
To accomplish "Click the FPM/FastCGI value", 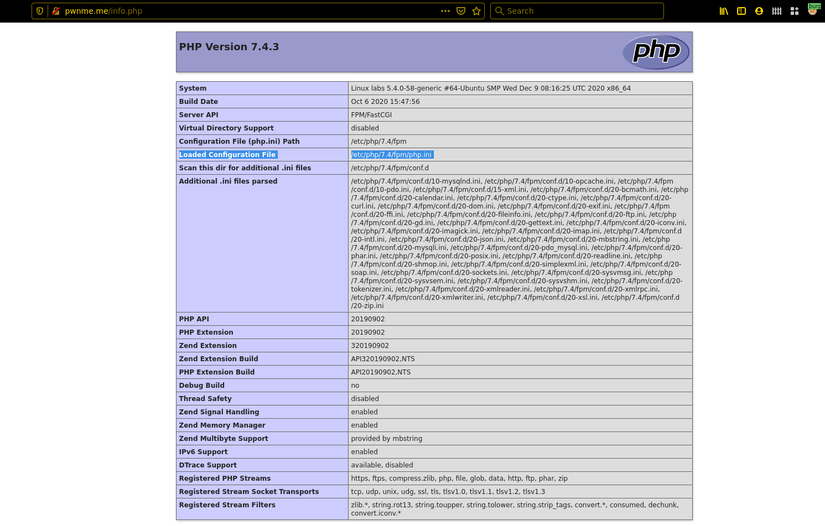I will [371, 115].
